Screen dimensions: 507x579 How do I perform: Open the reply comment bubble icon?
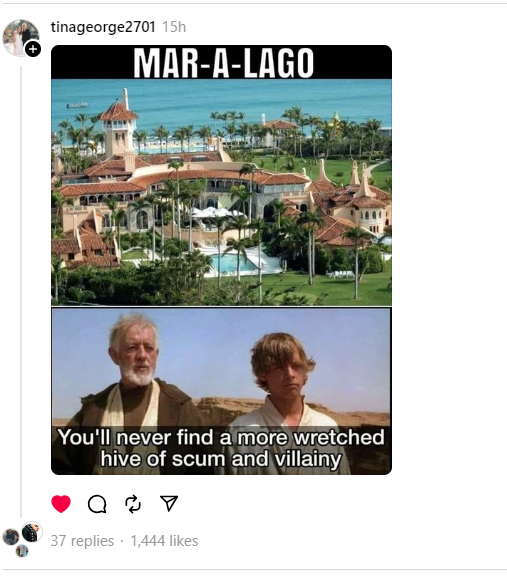pos(97,504)
